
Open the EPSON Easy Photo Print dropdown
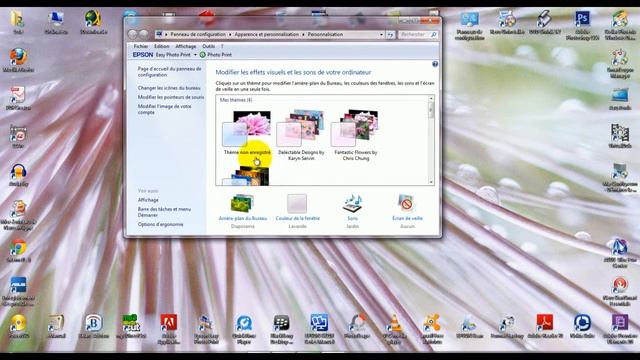pyautogui.click(x=195, y=55)
